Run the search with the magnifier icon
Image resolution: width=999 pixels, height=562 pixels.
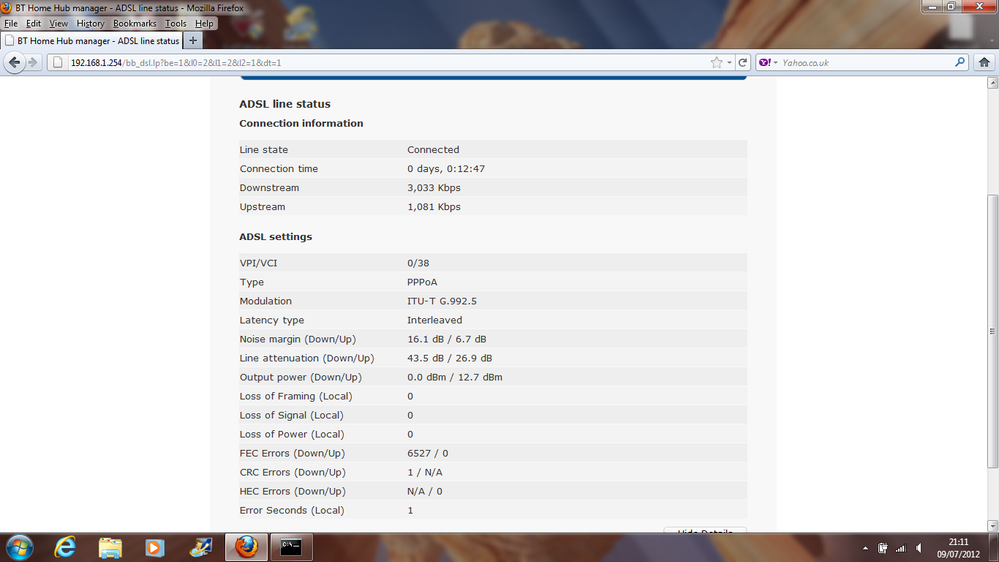coord(959,62)
